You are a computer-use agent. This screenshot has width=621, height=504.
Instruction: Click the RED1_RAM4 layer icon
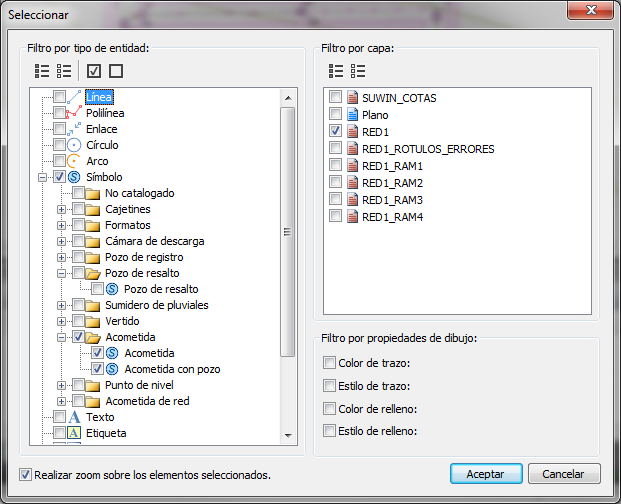pyautogui.click(x=352, y=217)
